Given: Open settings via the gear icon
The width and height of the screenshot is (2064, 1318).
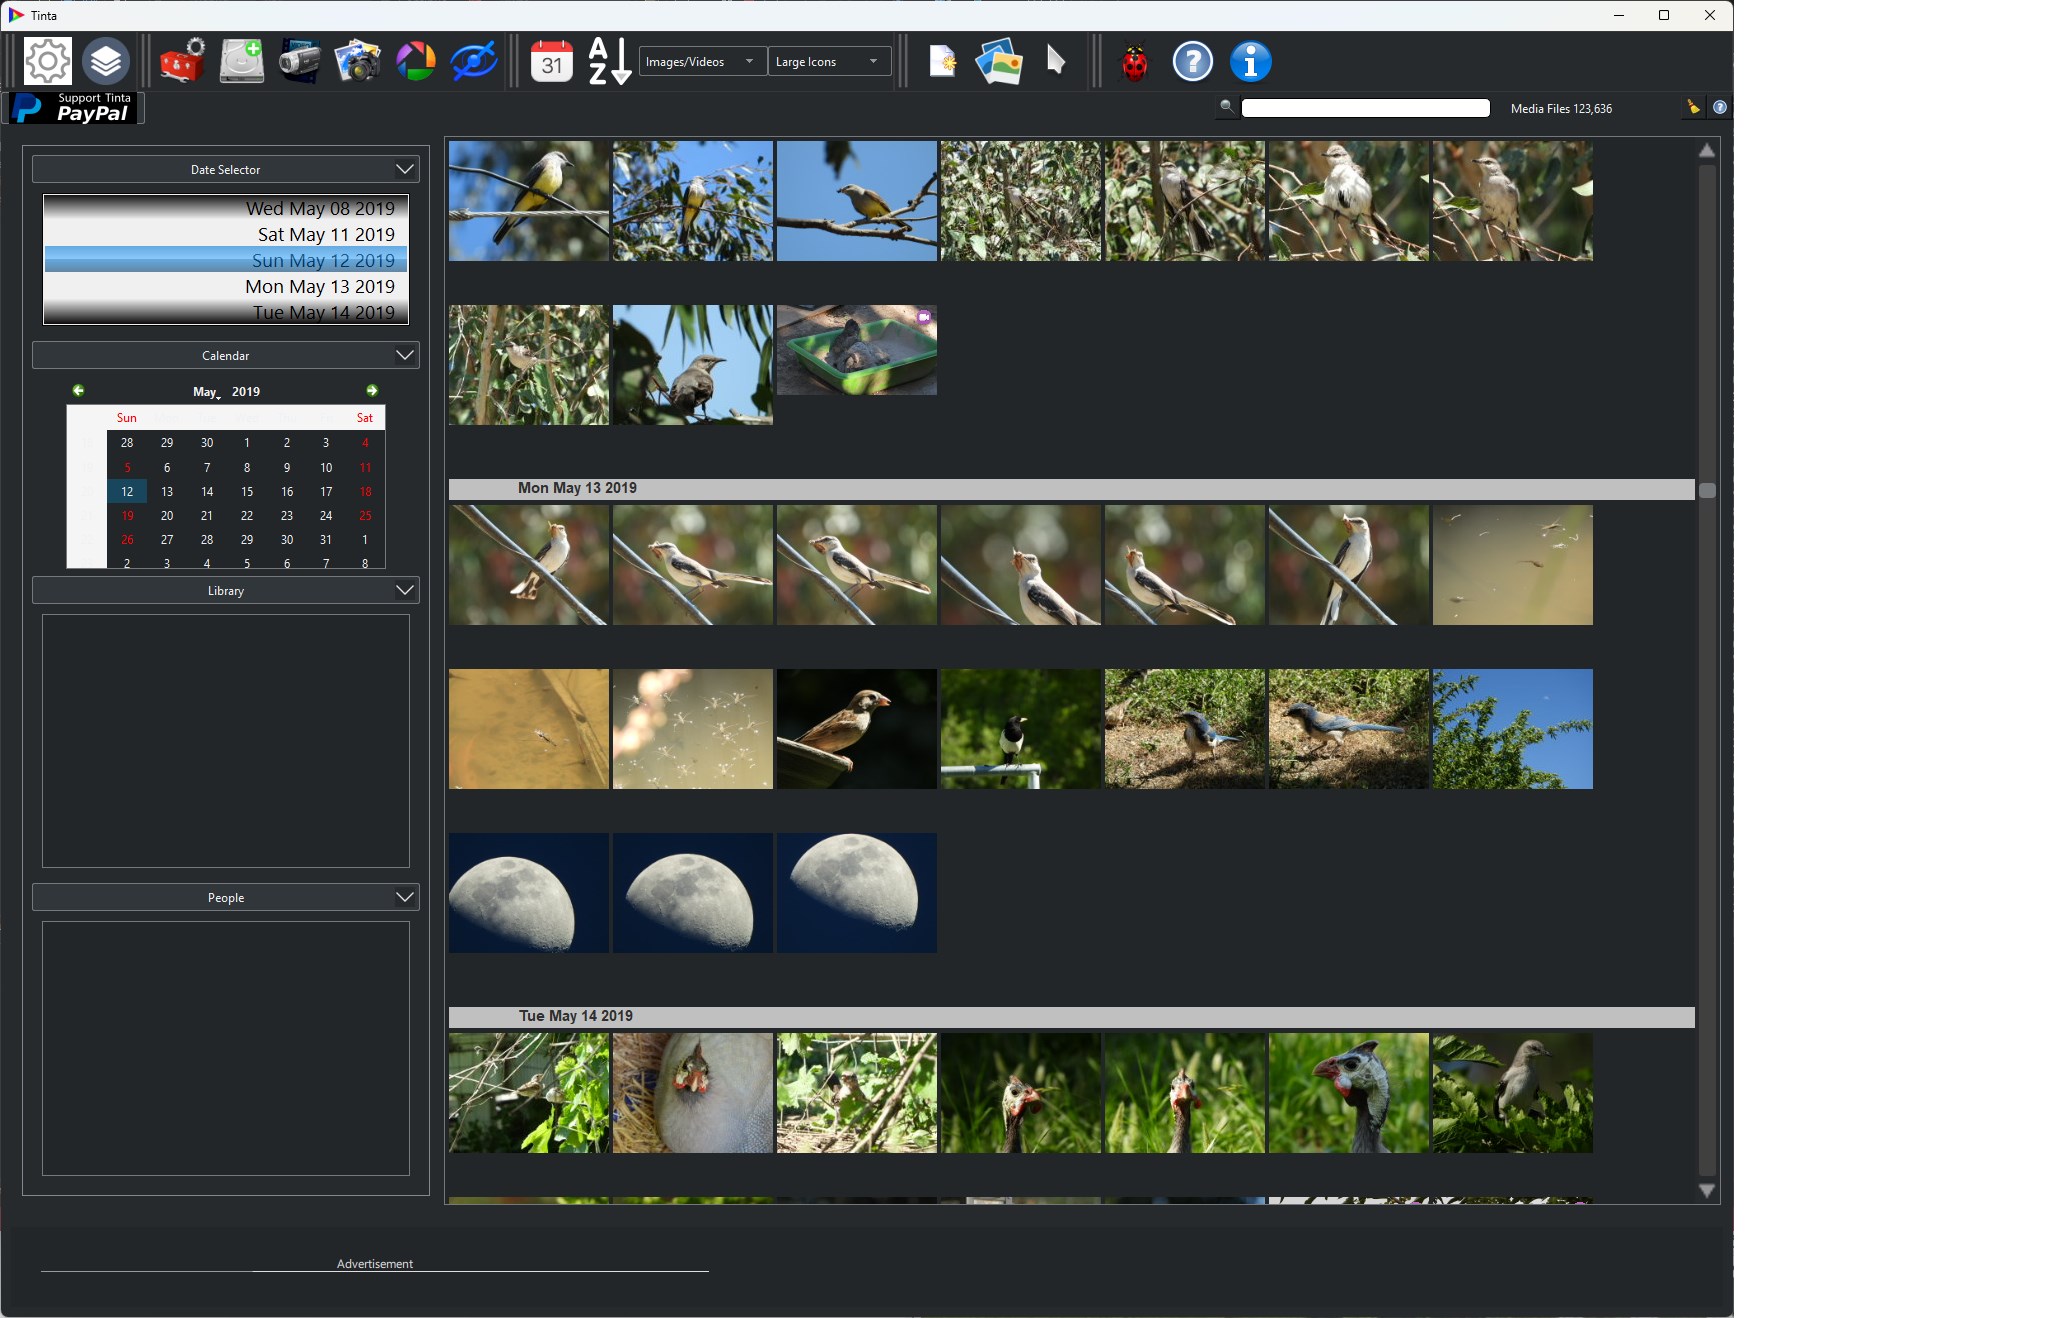Looking at the screenshot, I should [x=47, y=62].
